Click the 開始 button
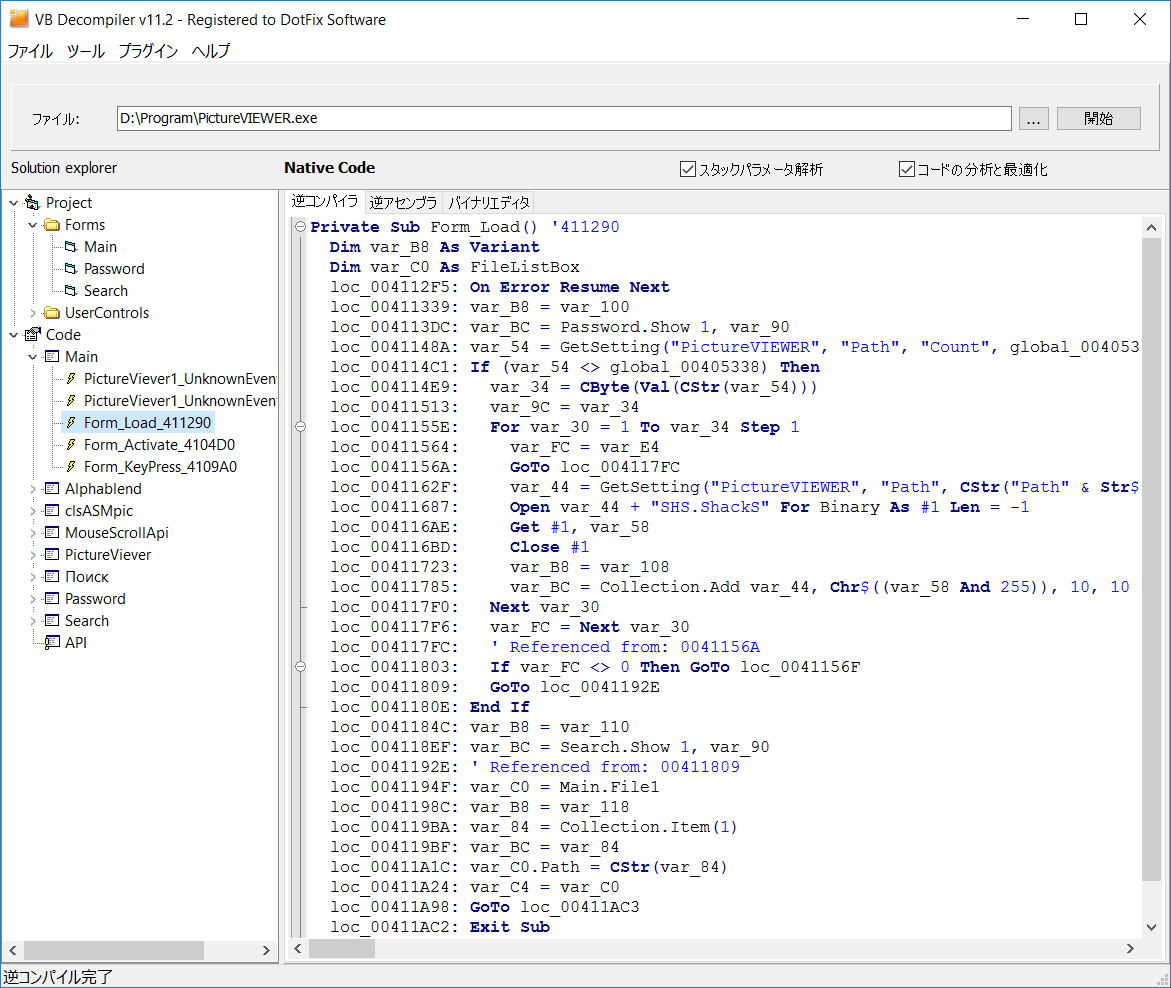1171x988 pixels. (x=1099, y=118)
